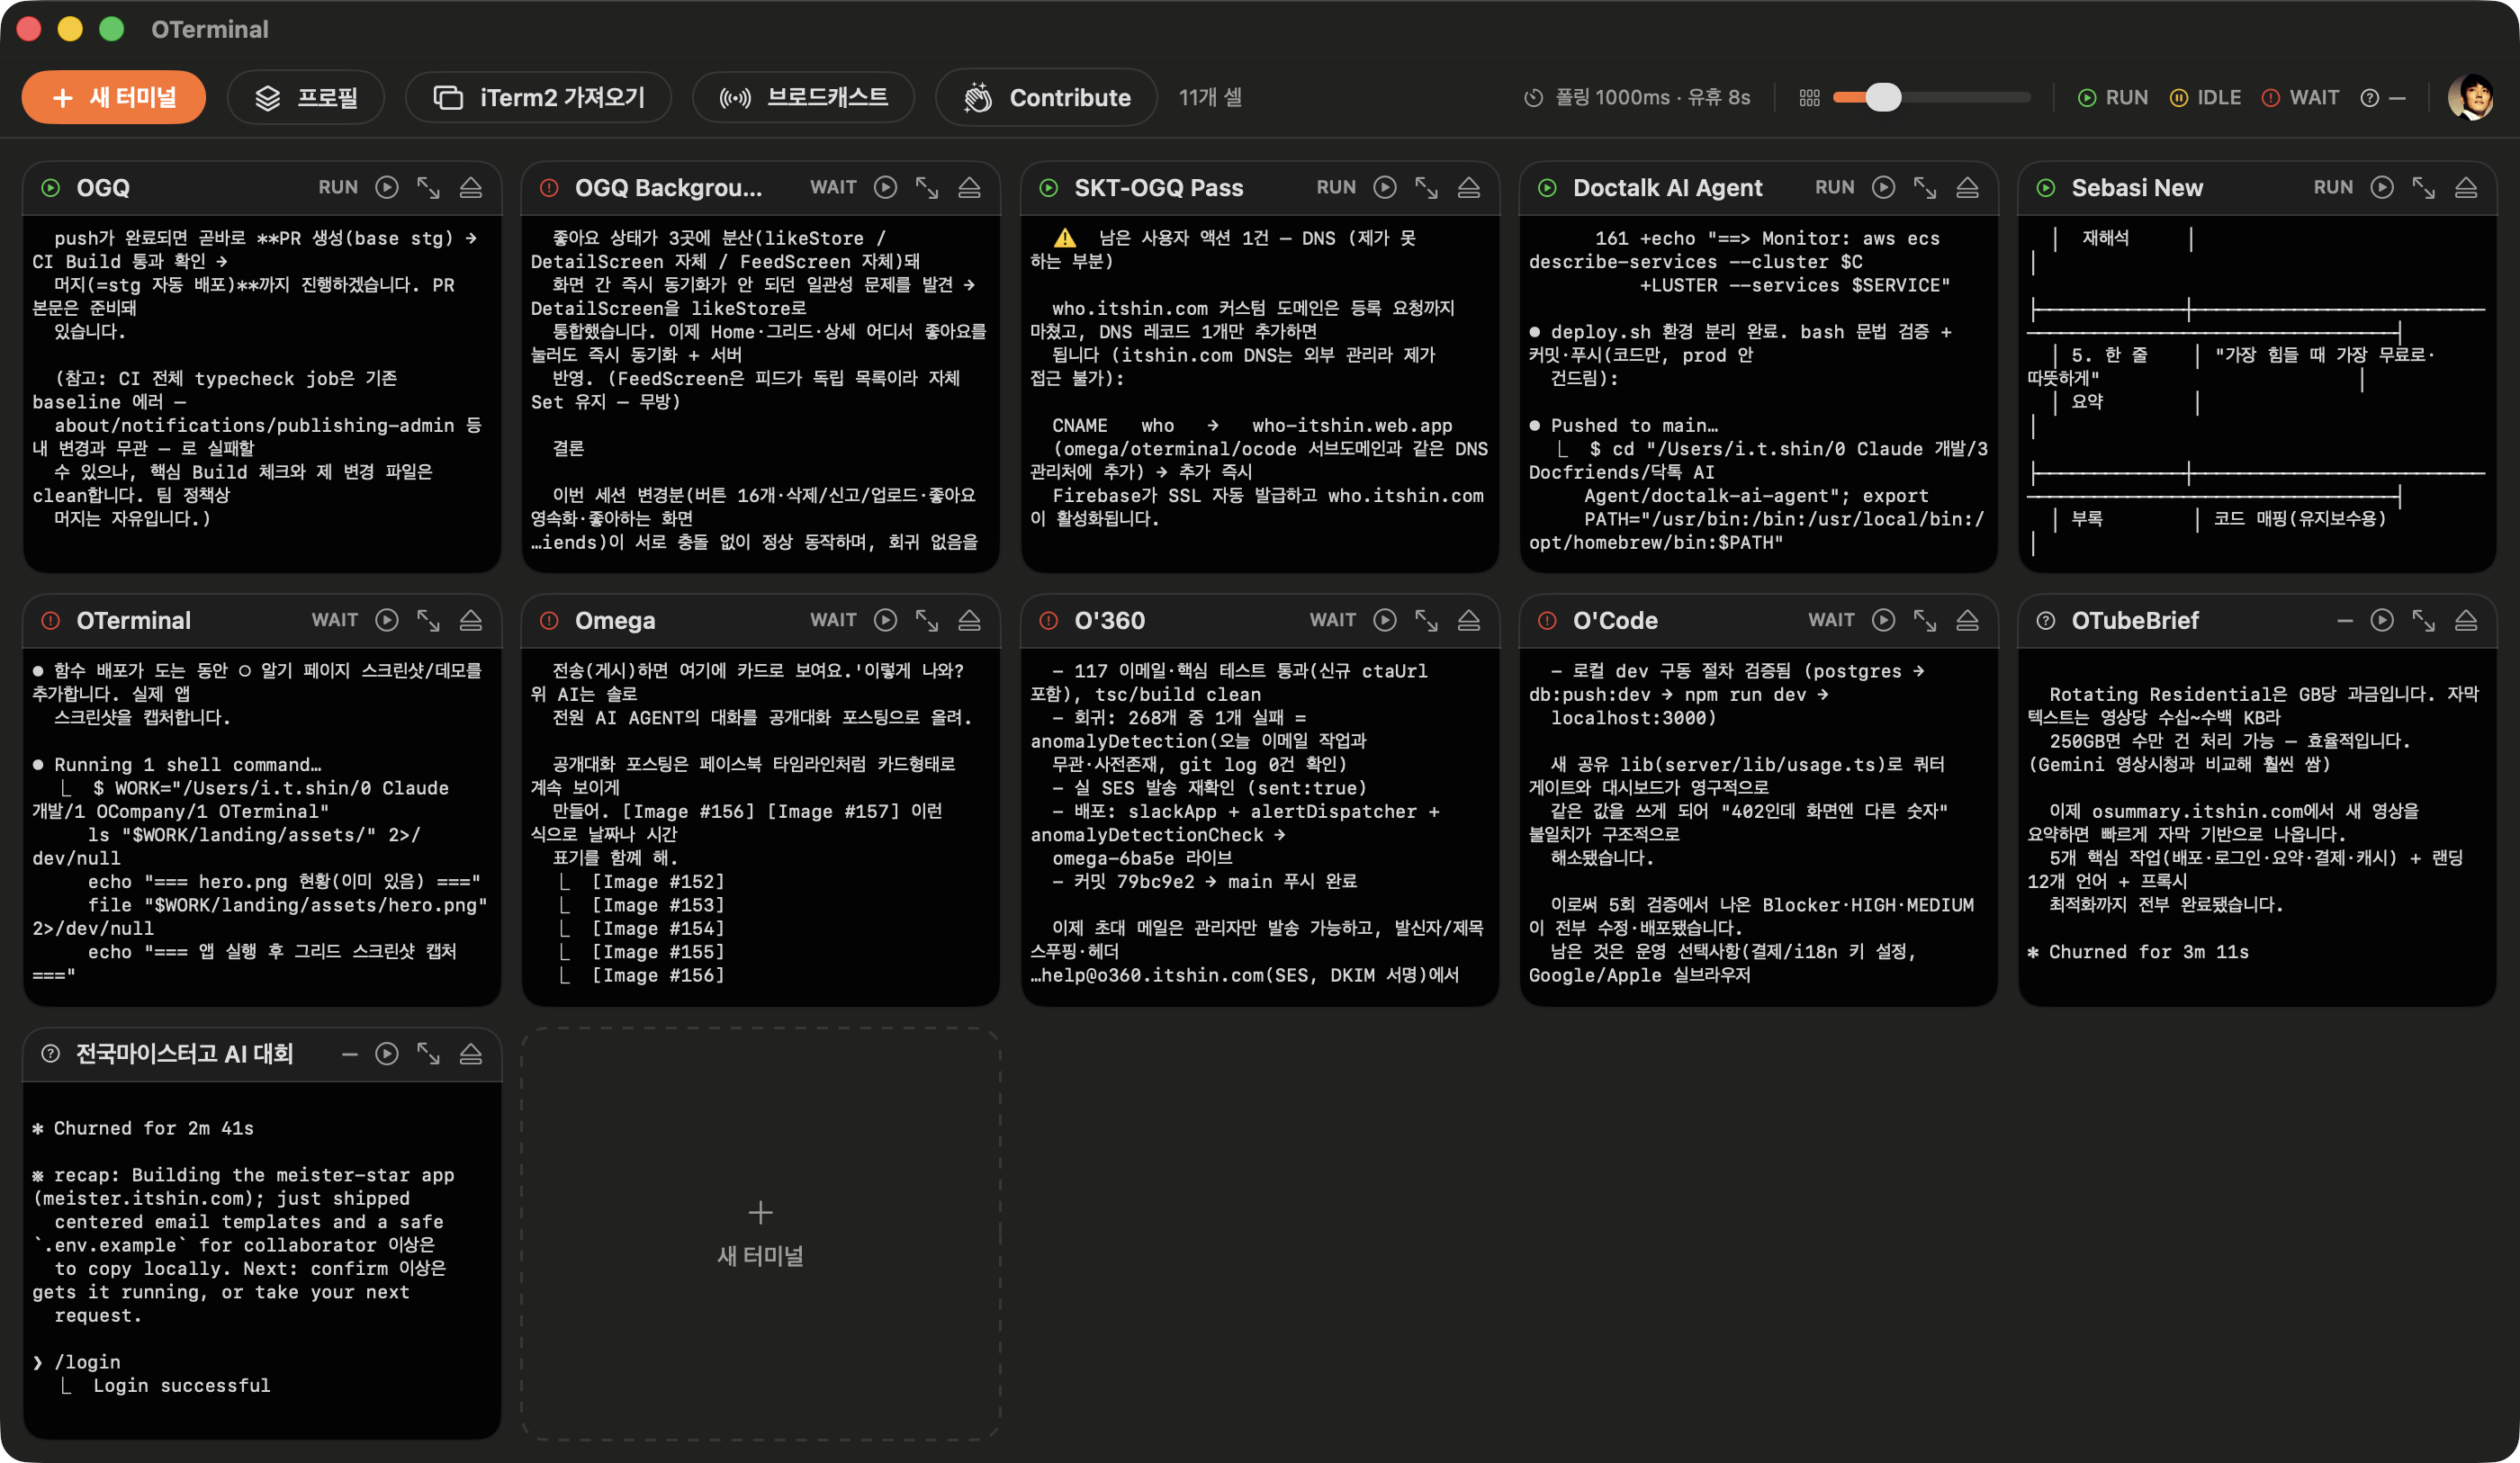The image size is (2520, 1463).
Task: Click play icon on O'360 cell
Action: click(1385, 620)
